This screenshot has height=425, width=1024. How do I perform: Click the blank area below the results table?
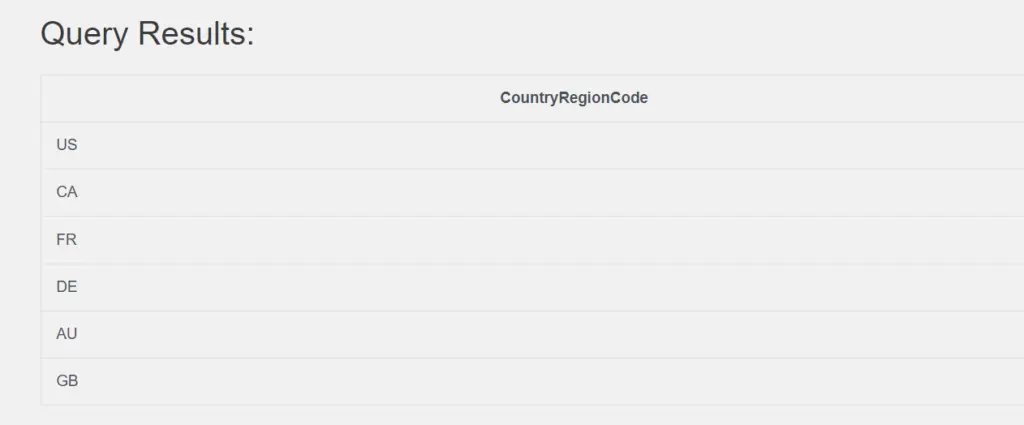tap(532, 416)
